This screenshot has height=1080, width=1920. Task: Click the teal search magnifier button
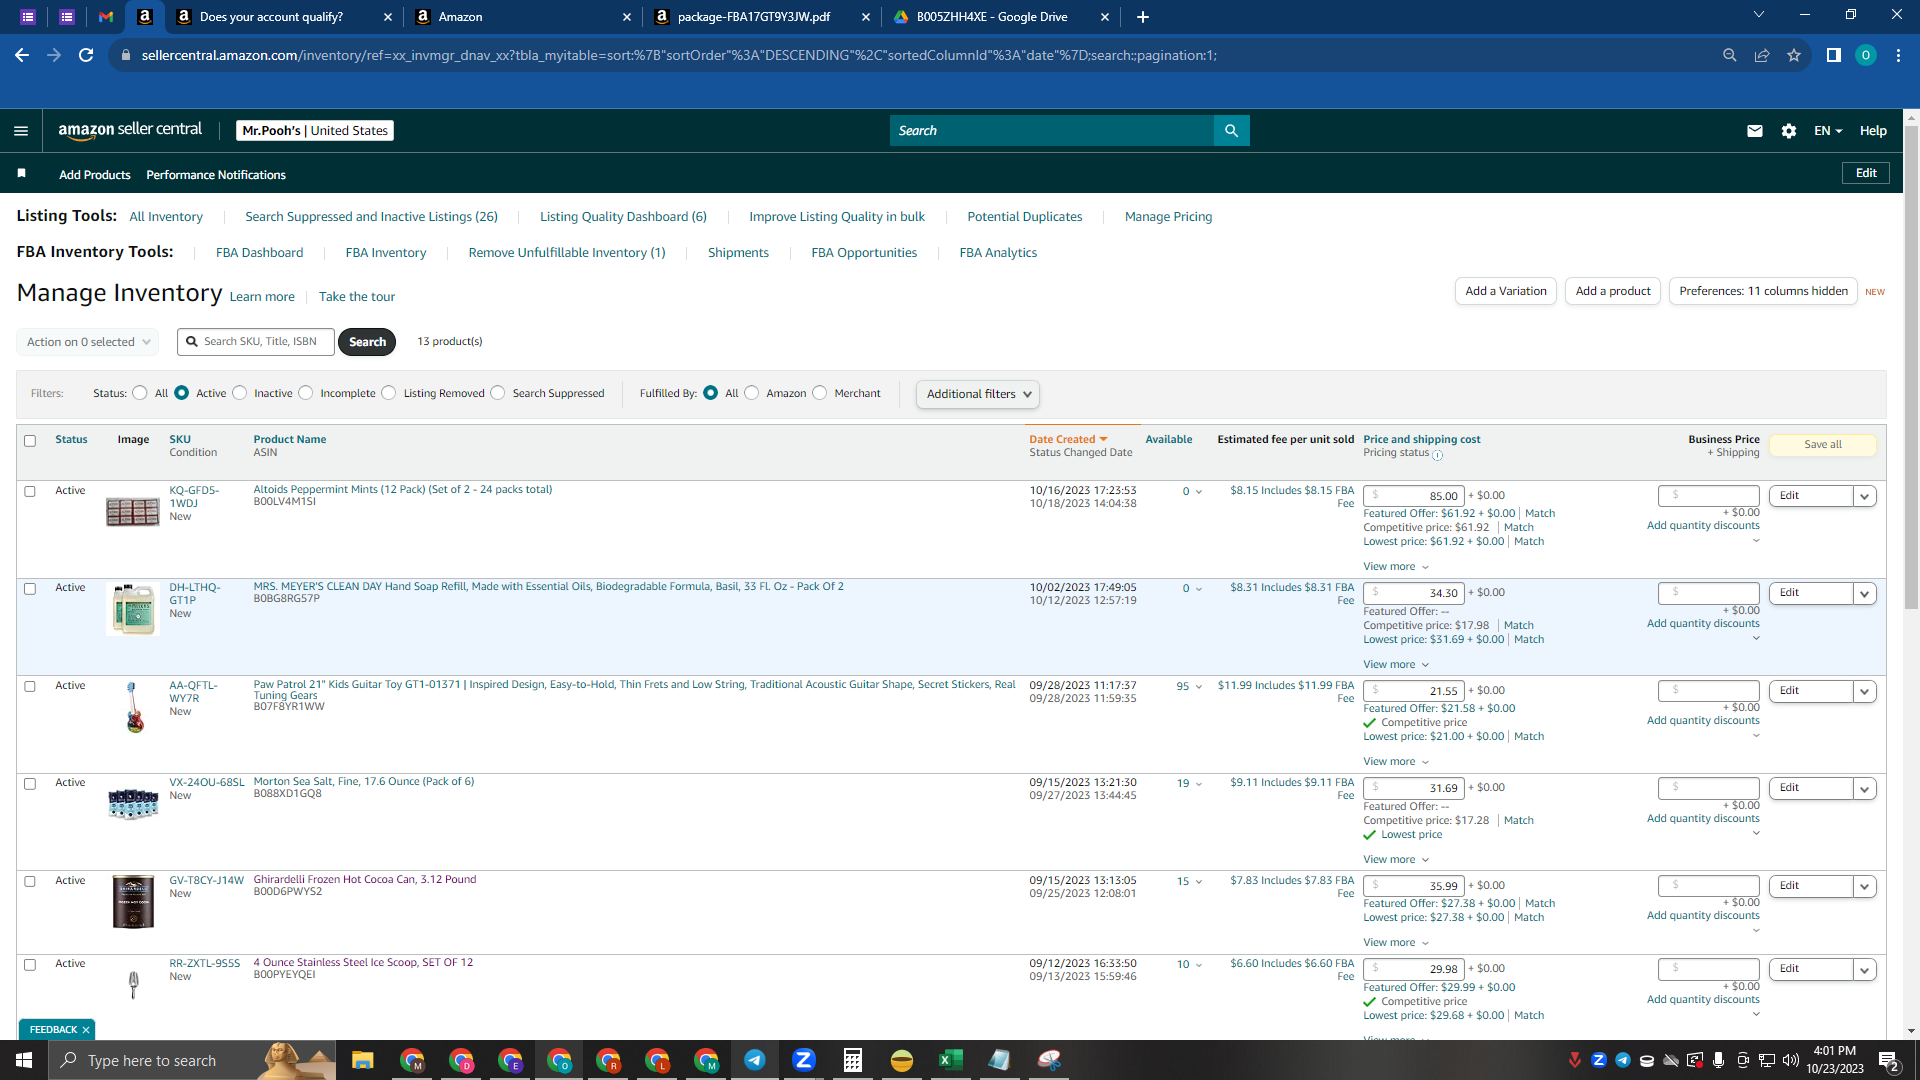point(1231,131)
